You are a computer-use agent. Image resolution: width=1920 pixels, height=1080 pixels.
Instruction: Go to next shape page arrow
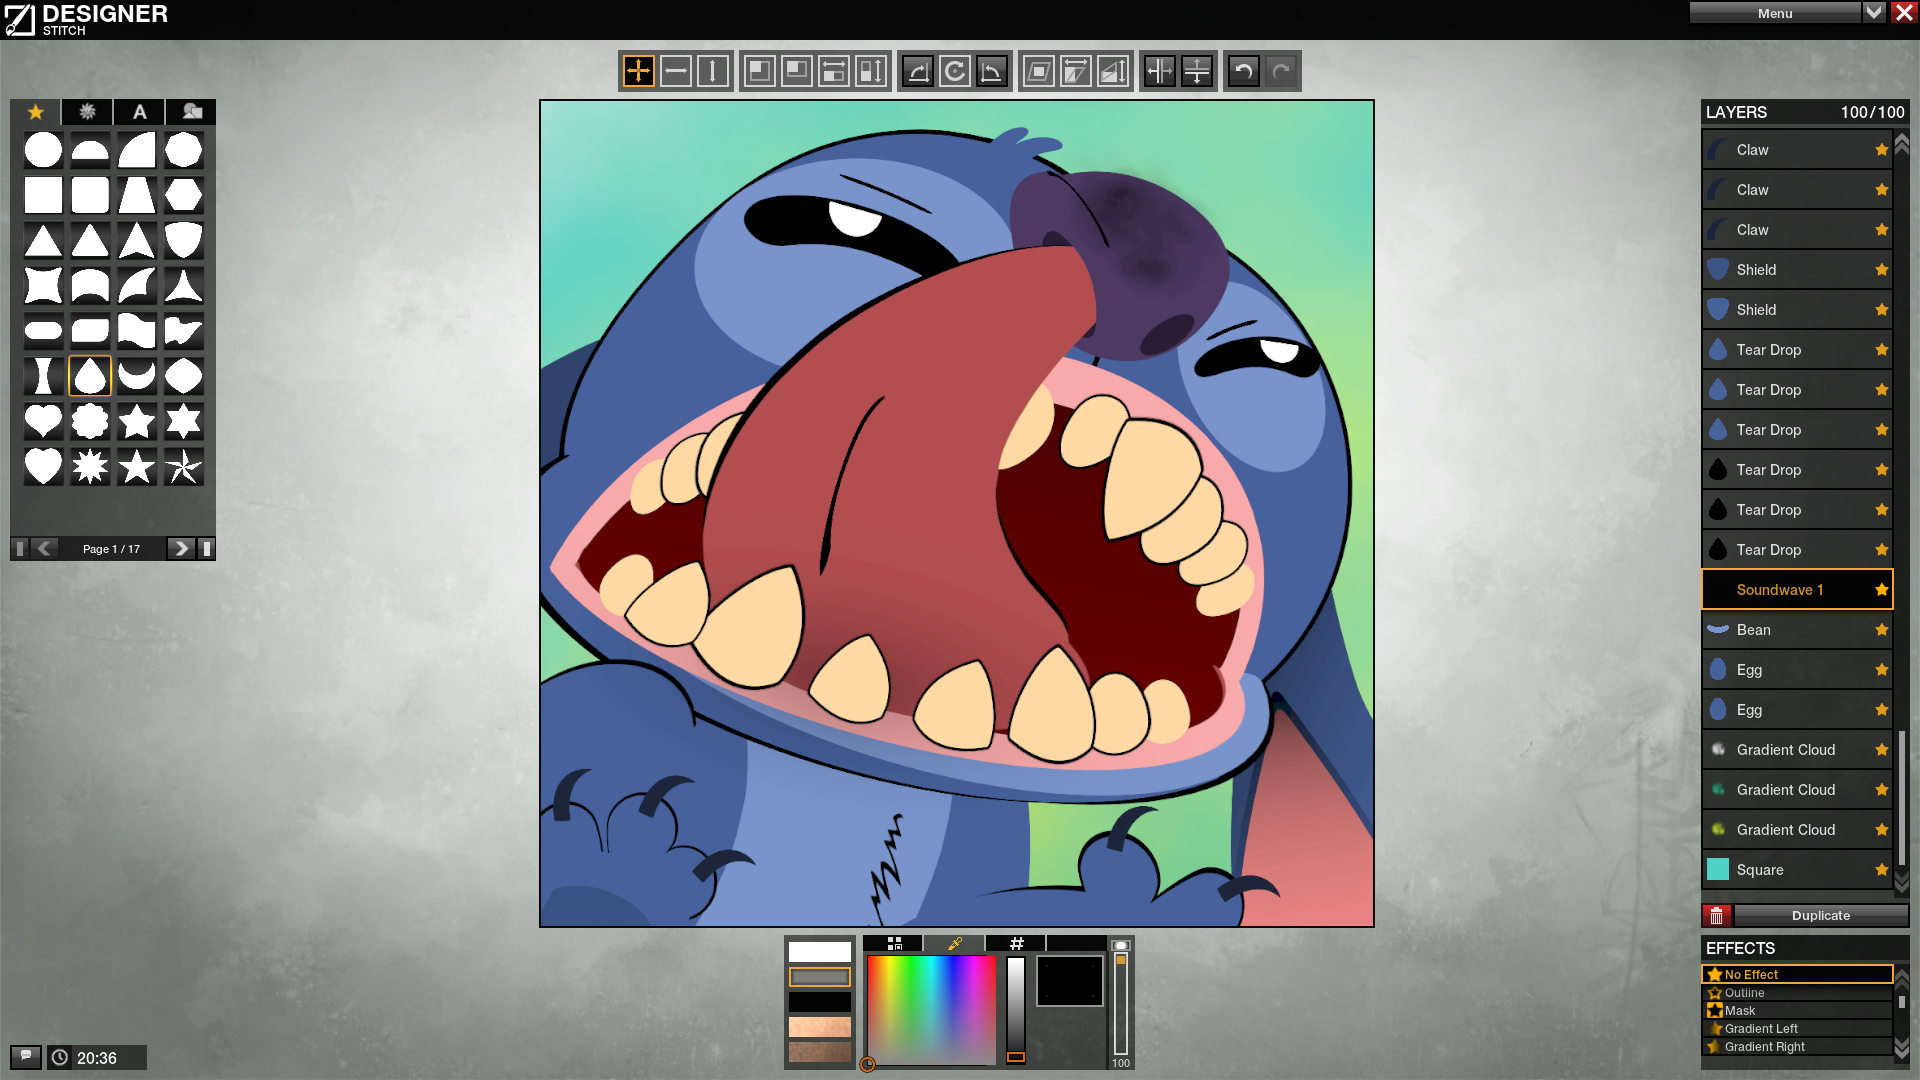click(180, 548)
